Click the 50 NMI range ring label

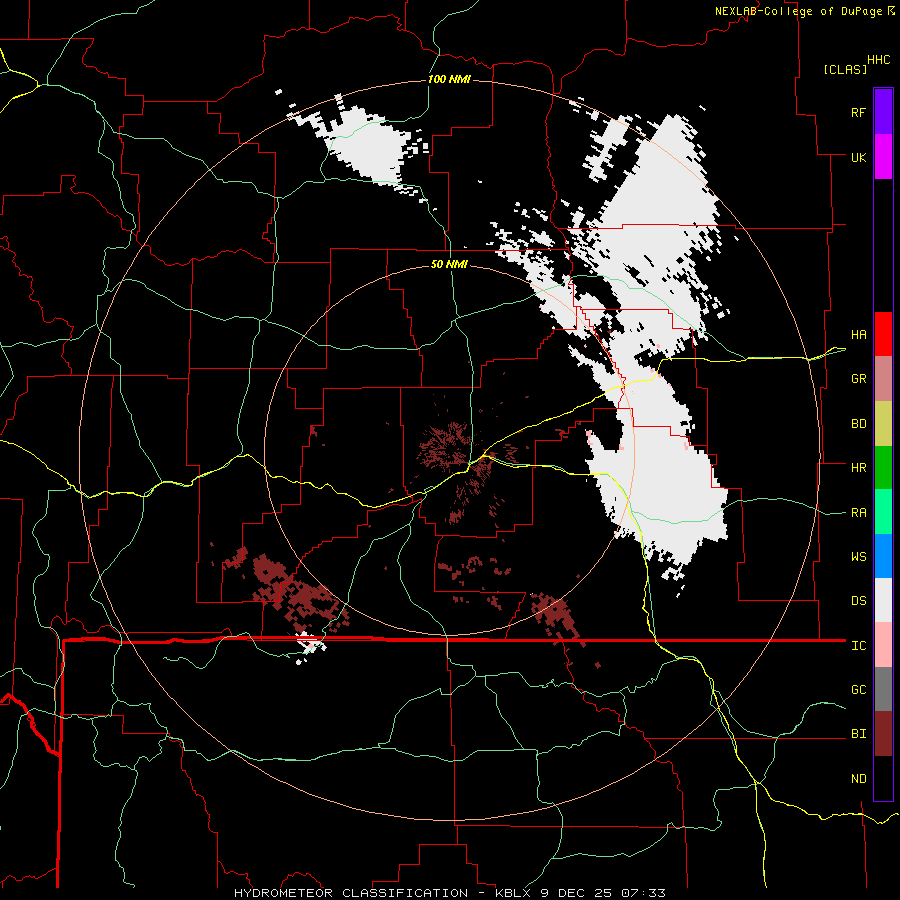click(449, 264)
